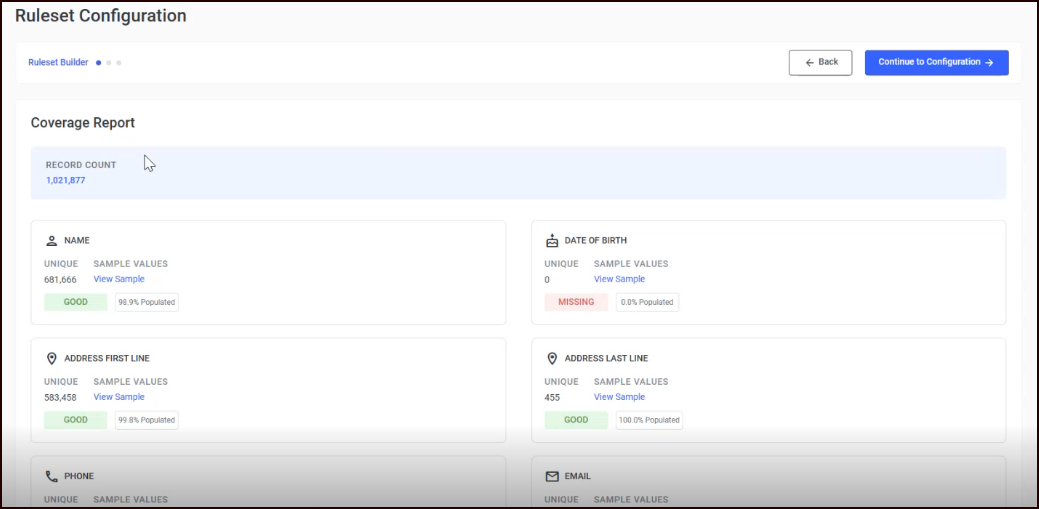Click the Ruleset Configuration page title
This screenshot has height=509, width=1039.
click(101, 16)
